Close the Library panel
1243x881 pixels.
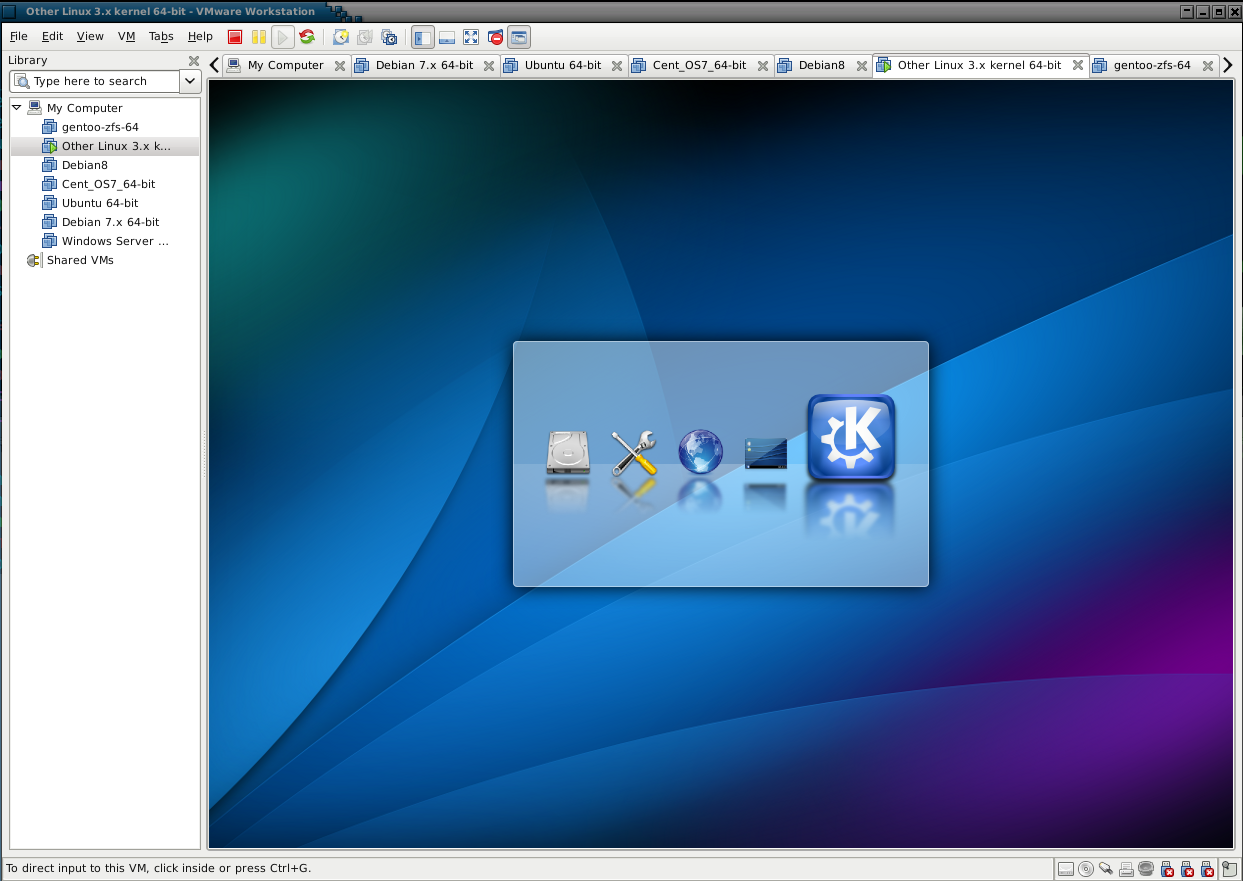point(194,61)
